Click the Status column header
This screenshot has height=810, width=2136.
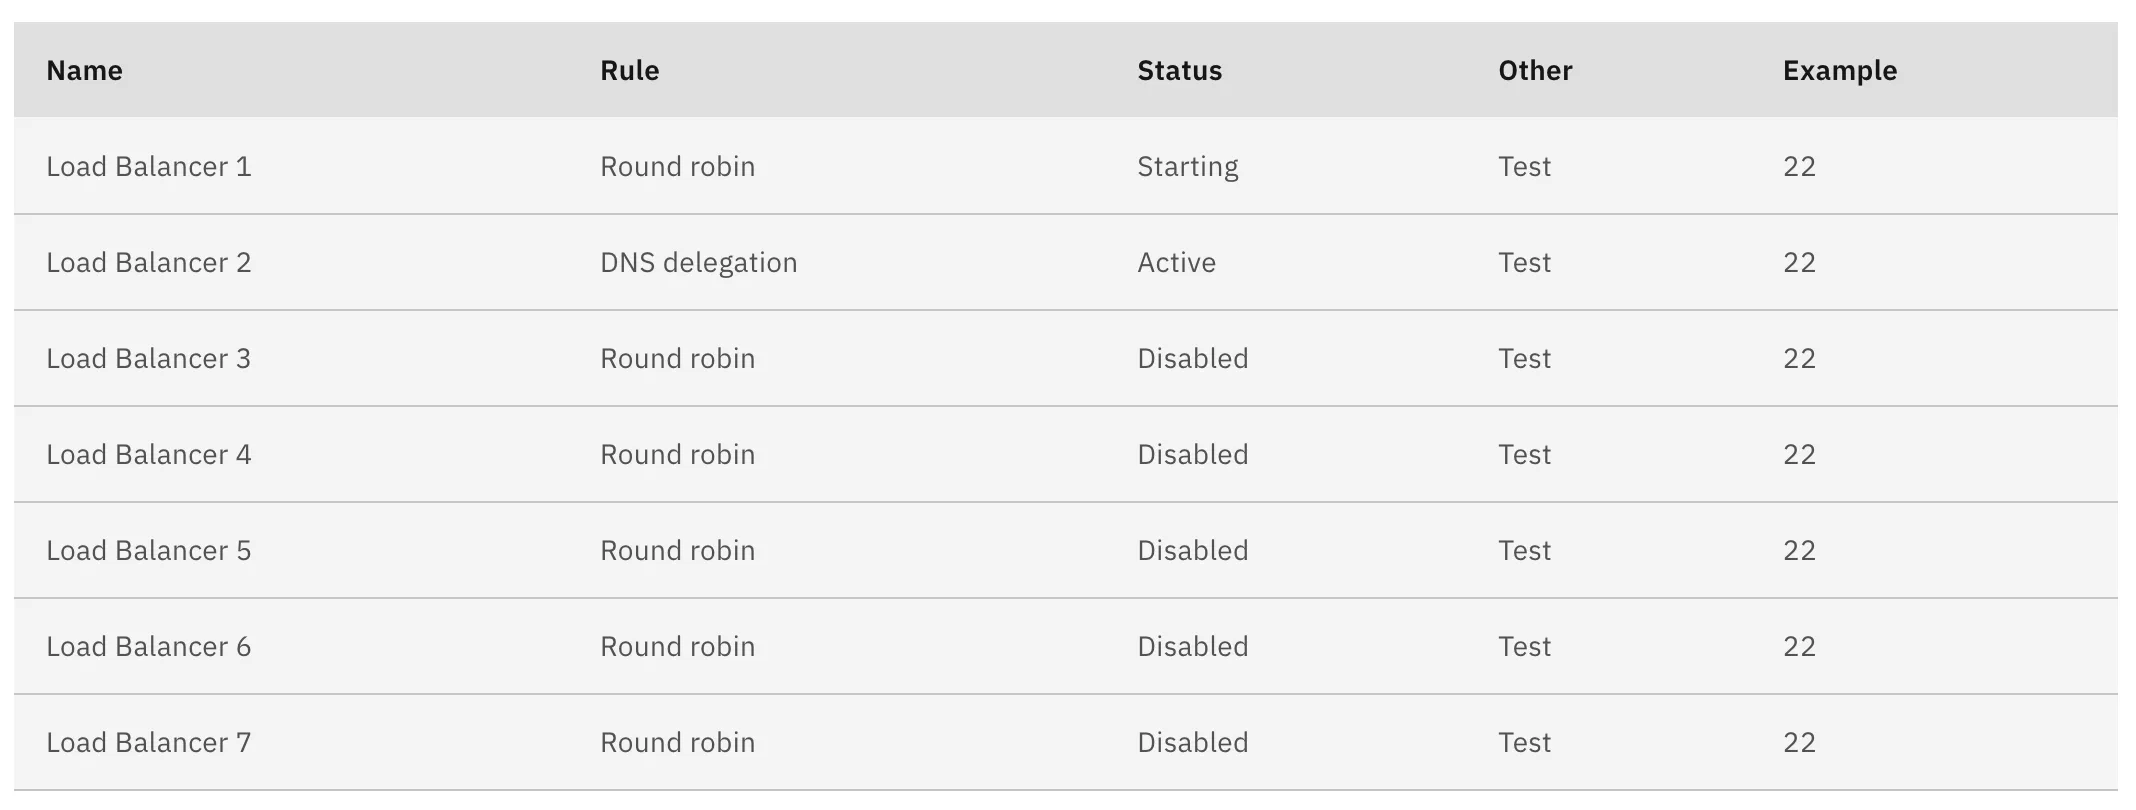click(x=1179, y=71)
